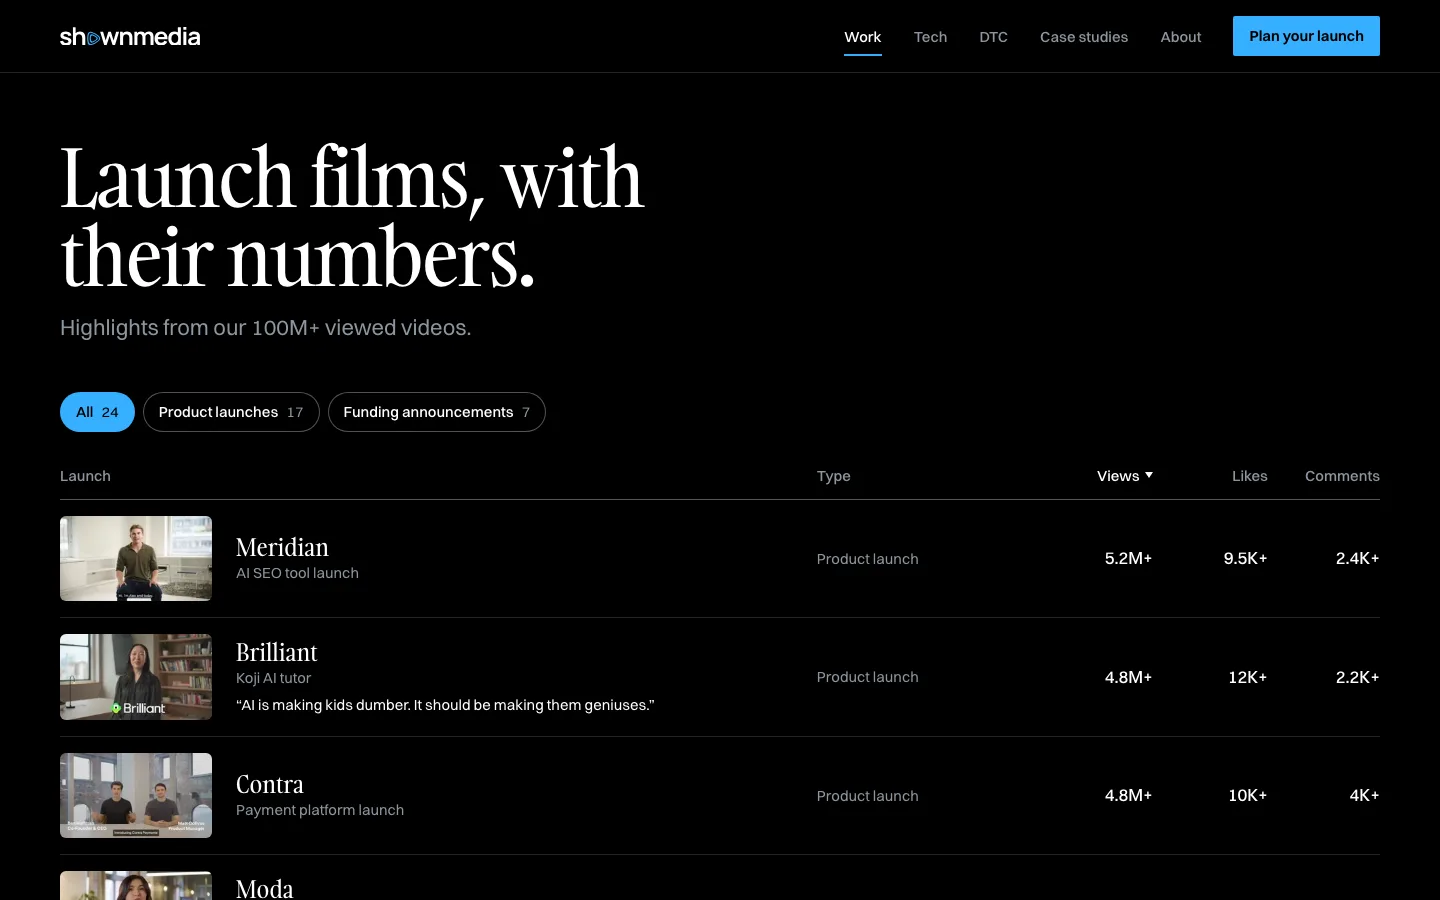
Task: Click Brilliant's 4.8M+ views value
Action: coord(1128,677)
